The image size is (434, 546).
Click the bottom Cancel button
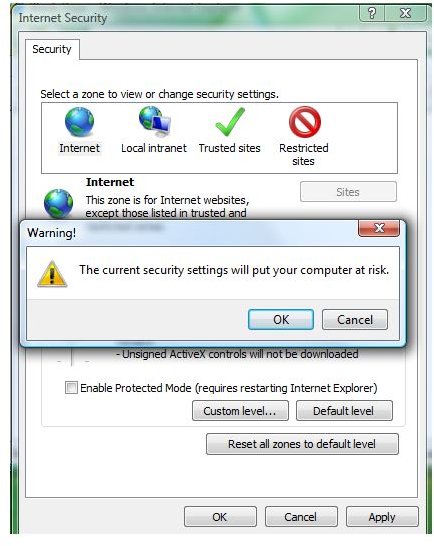click(301, 517)
